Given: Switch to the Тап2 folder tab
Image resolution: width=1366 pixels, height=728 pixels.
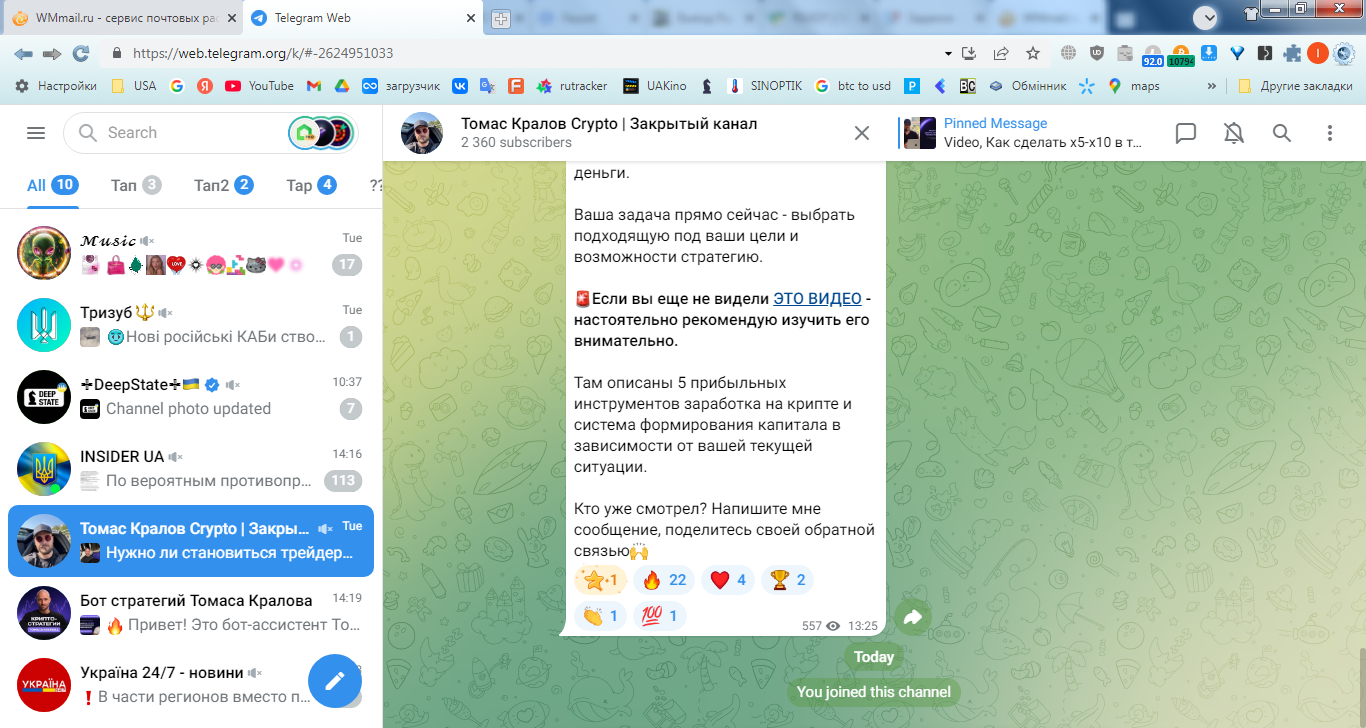Looking at the screenshot, I should tap(223, 185).
